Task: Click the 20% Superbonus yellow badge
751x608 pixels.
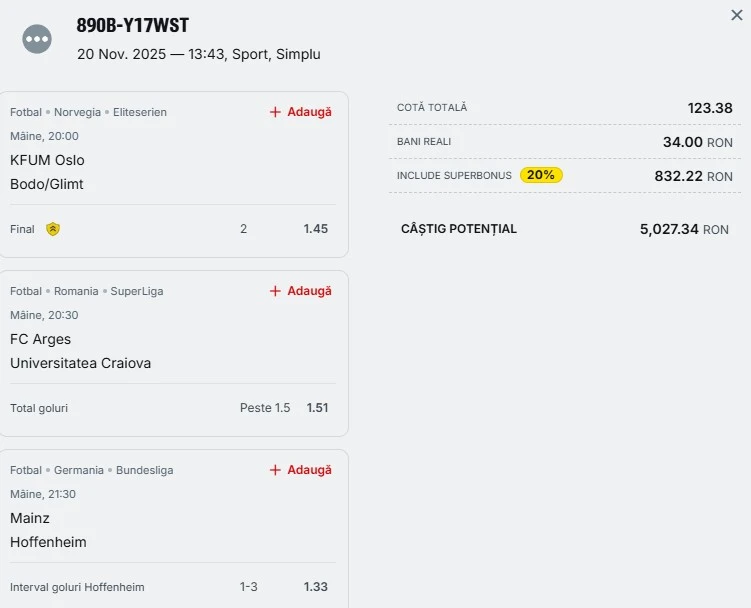Action: point(541,175)
